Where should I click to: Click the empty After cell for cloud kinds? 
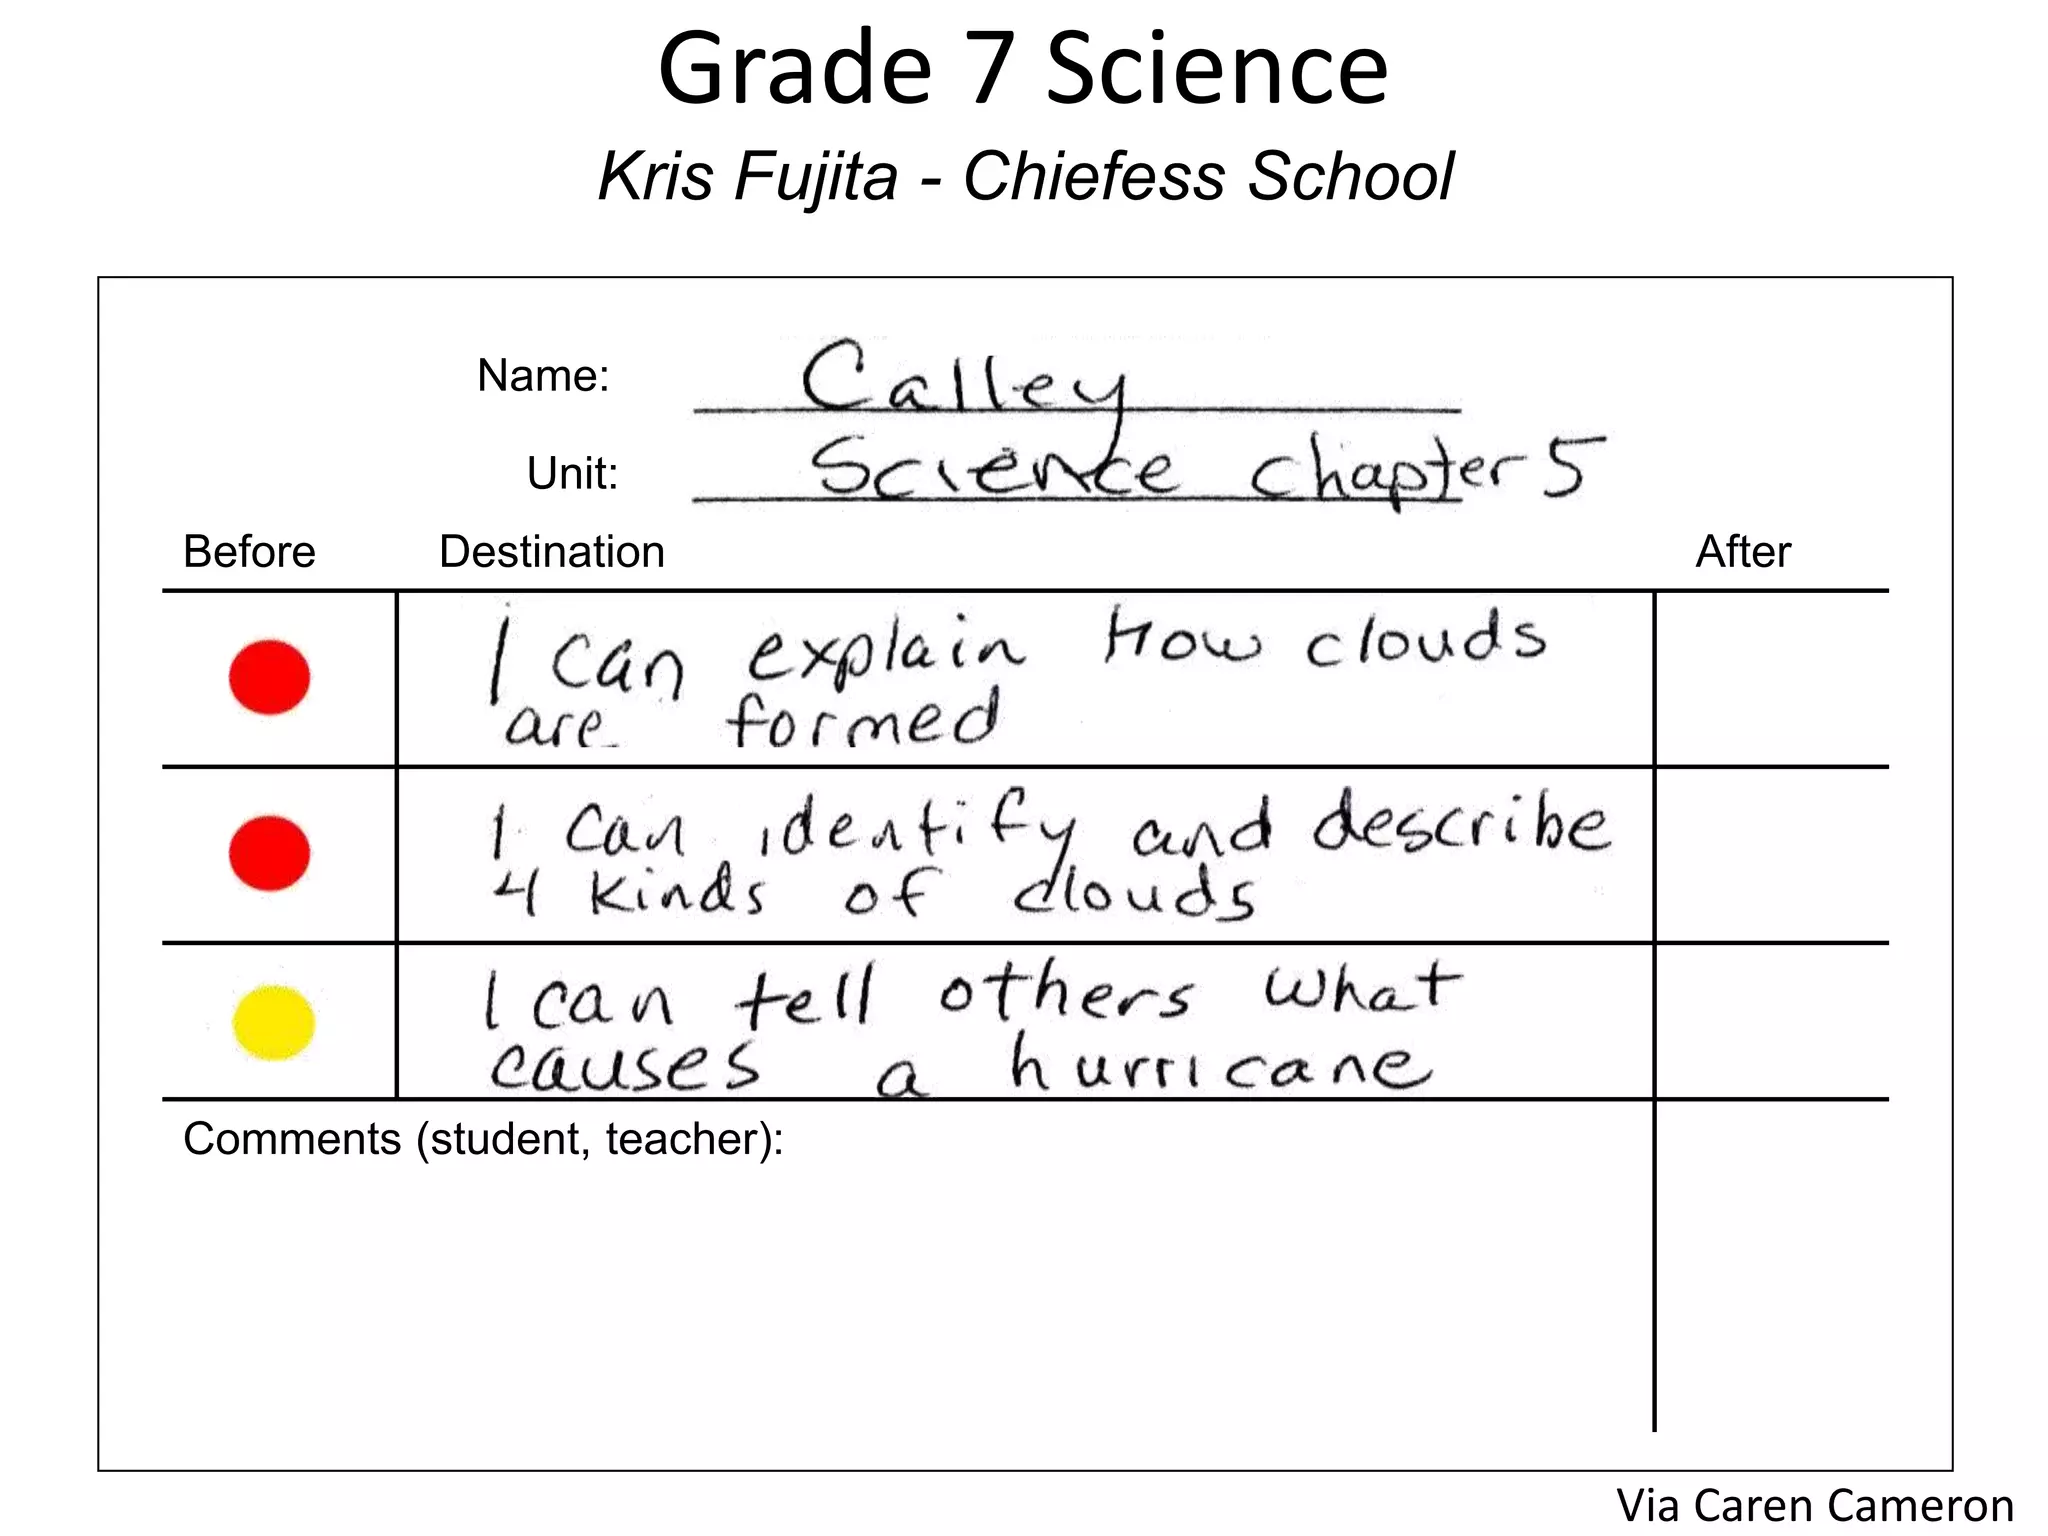(1771, 855)
